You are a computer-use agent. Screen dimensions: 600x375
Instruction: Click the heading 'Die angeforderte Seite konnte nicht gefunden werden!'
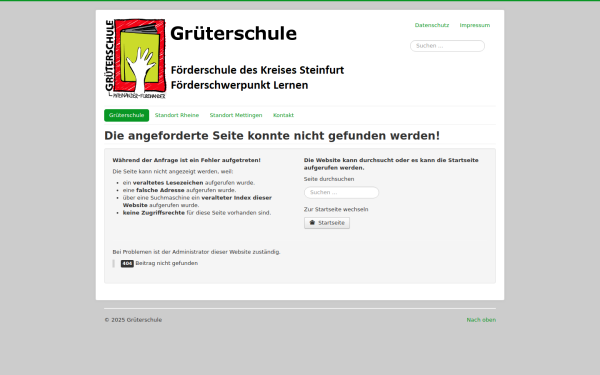pyautogui.click(x=272, y=136)
